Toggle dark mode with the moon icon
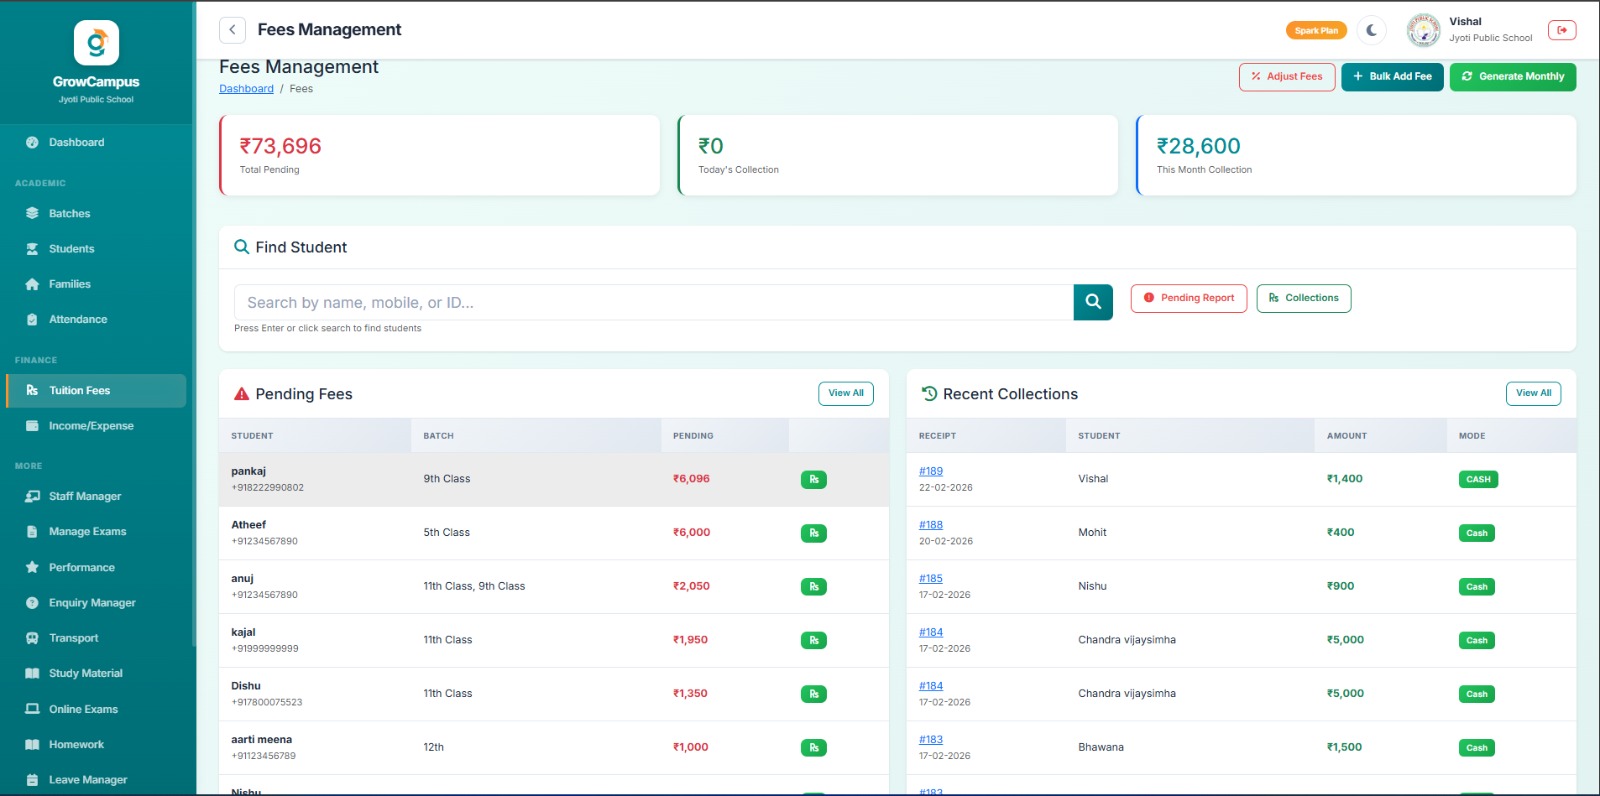 [x=1371, y=30]
